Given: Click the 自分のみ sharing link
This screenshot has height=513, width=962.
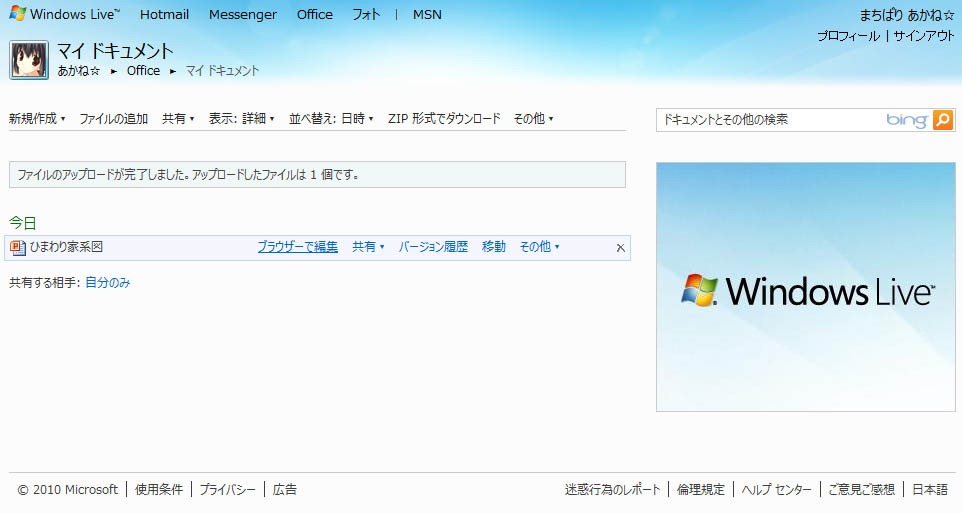Looking at the screenshot, I should pos(107,282).
